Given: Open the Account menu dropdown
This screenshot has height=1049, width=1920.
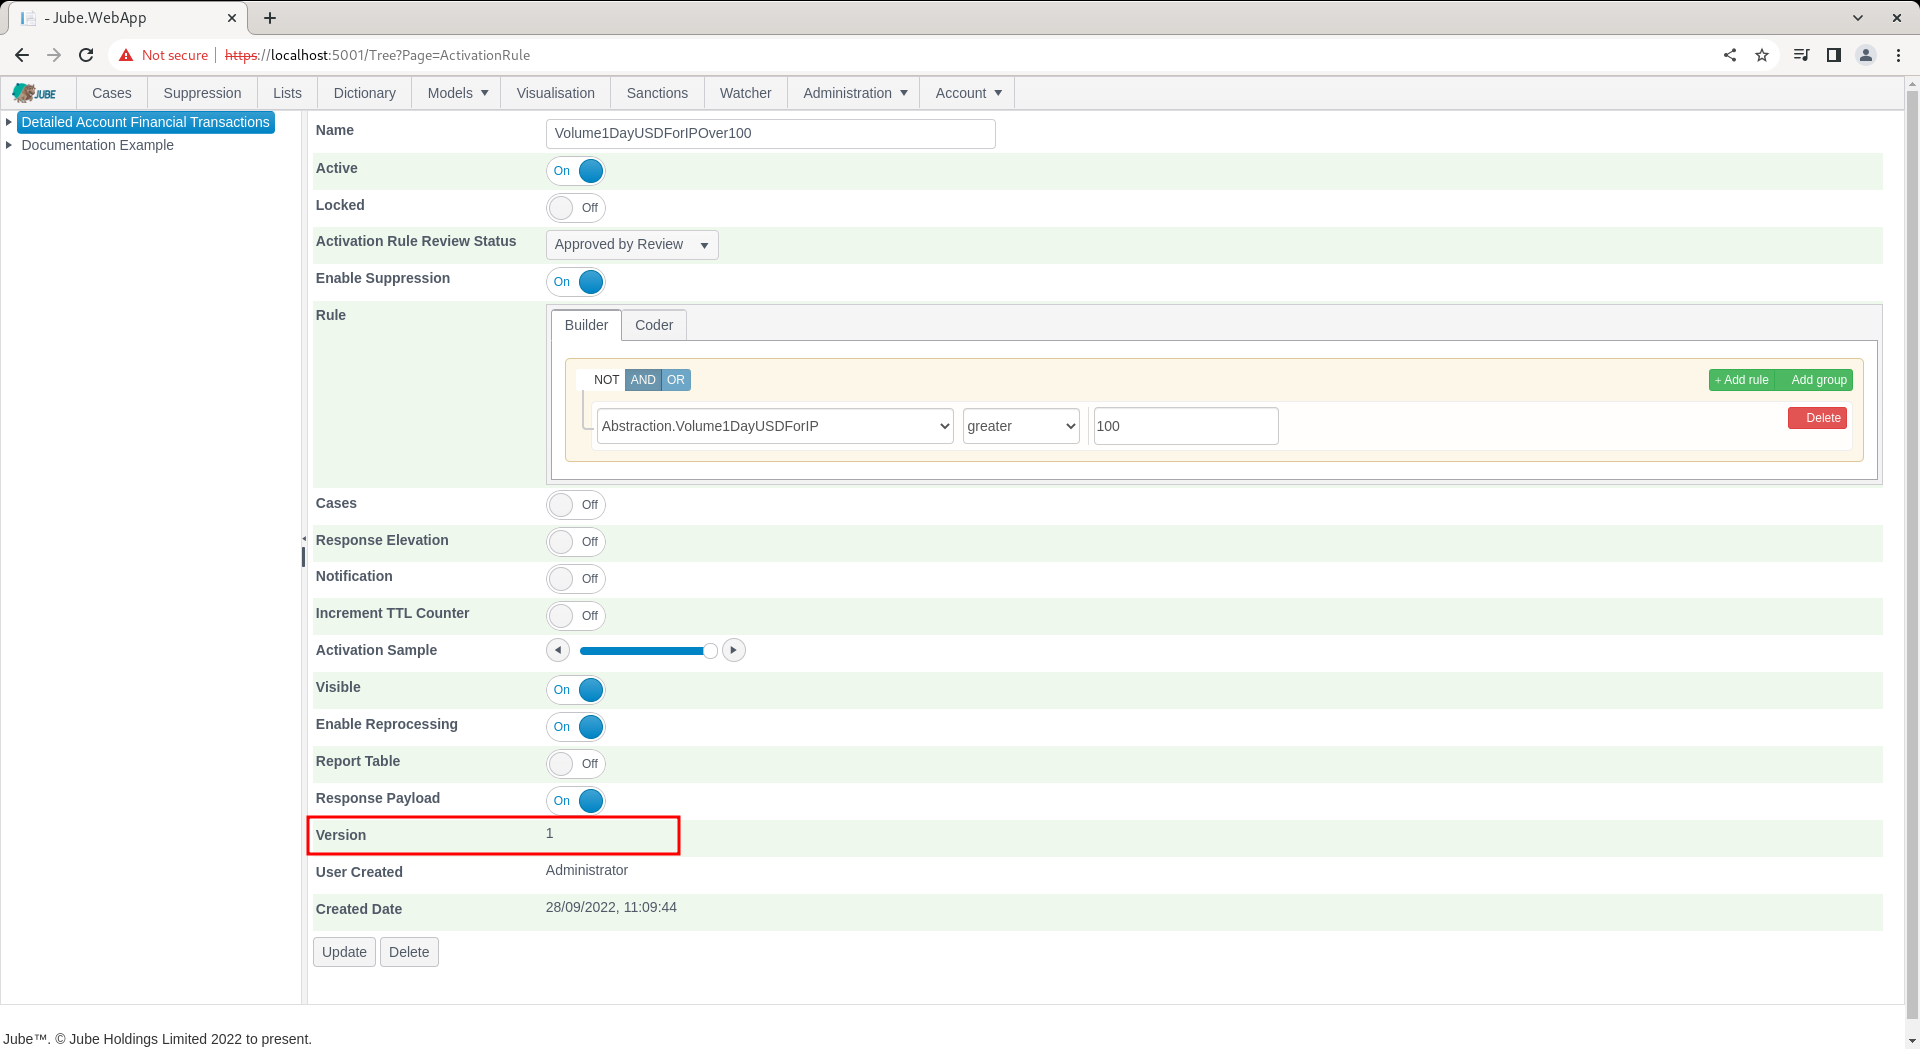Looking at the screenshot, I should point(968,93).
